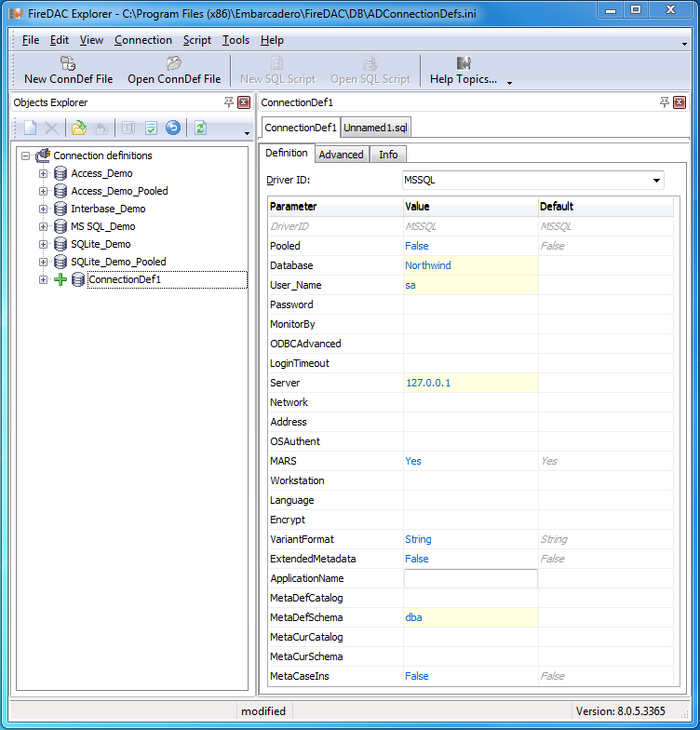Open the Help menu

pyautogui.click(x=272, y=41)
